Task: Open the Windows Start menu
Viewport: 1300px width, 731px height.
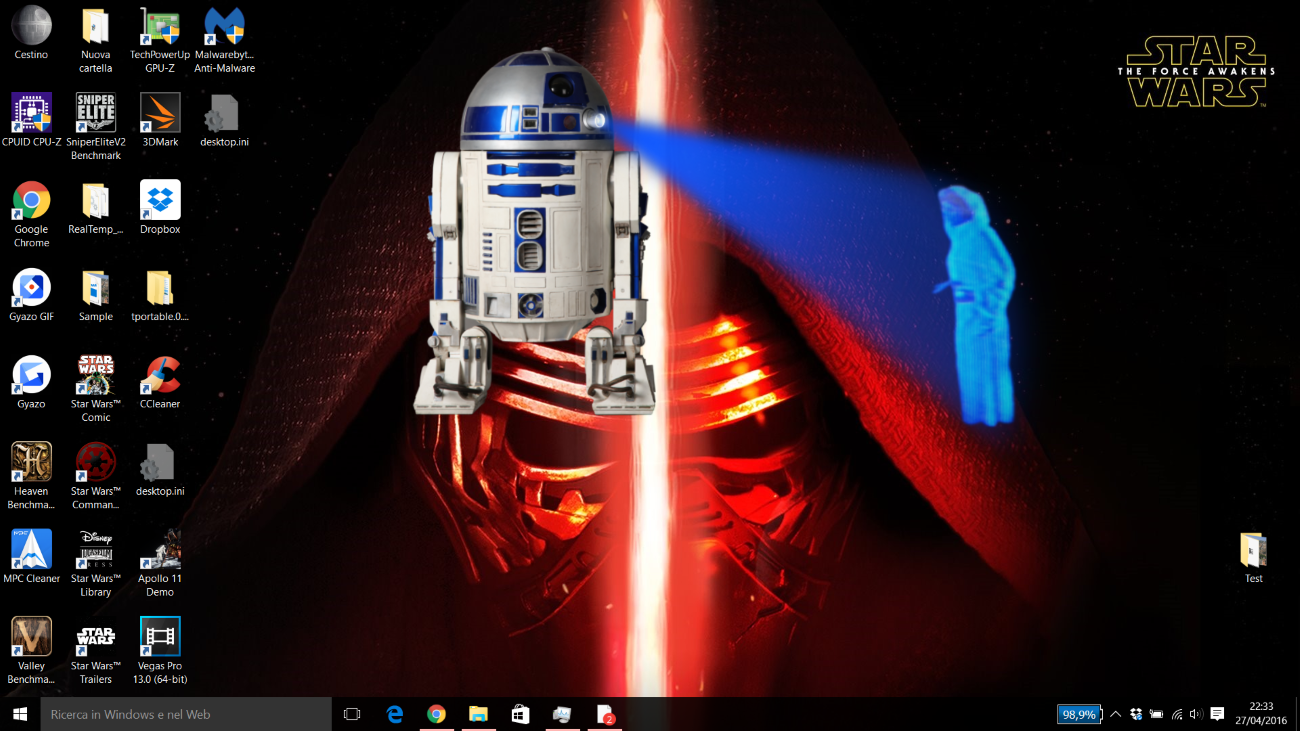Action: (x=19, y=714)
